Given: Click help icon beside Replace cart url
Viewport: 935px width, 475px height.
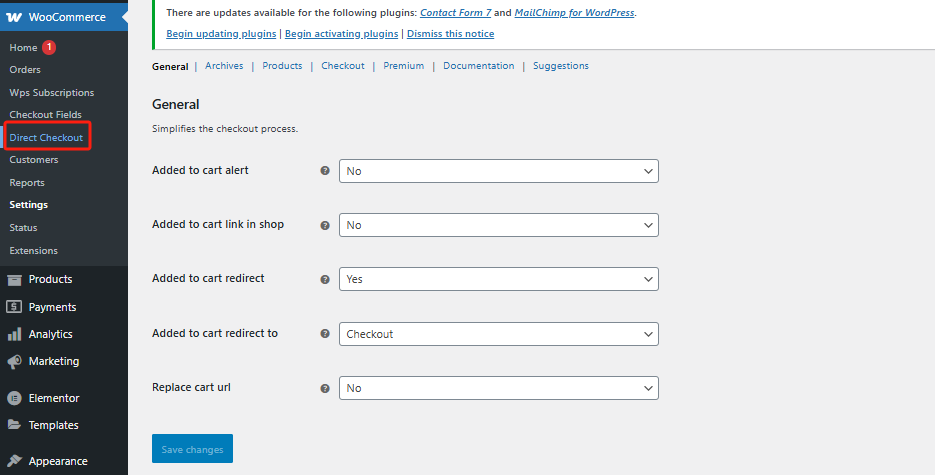Looking at the screenshot, I should tap(325, 388).
